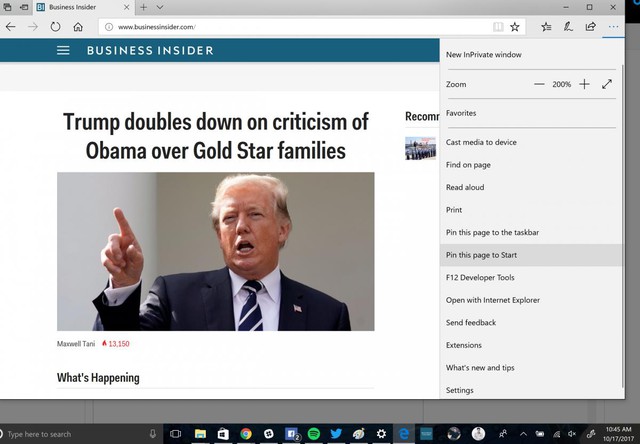Decrease zoom with the minus button
The width and height of the screenshot is (640, 444).
pyautogui.click(x=539, y=84)
